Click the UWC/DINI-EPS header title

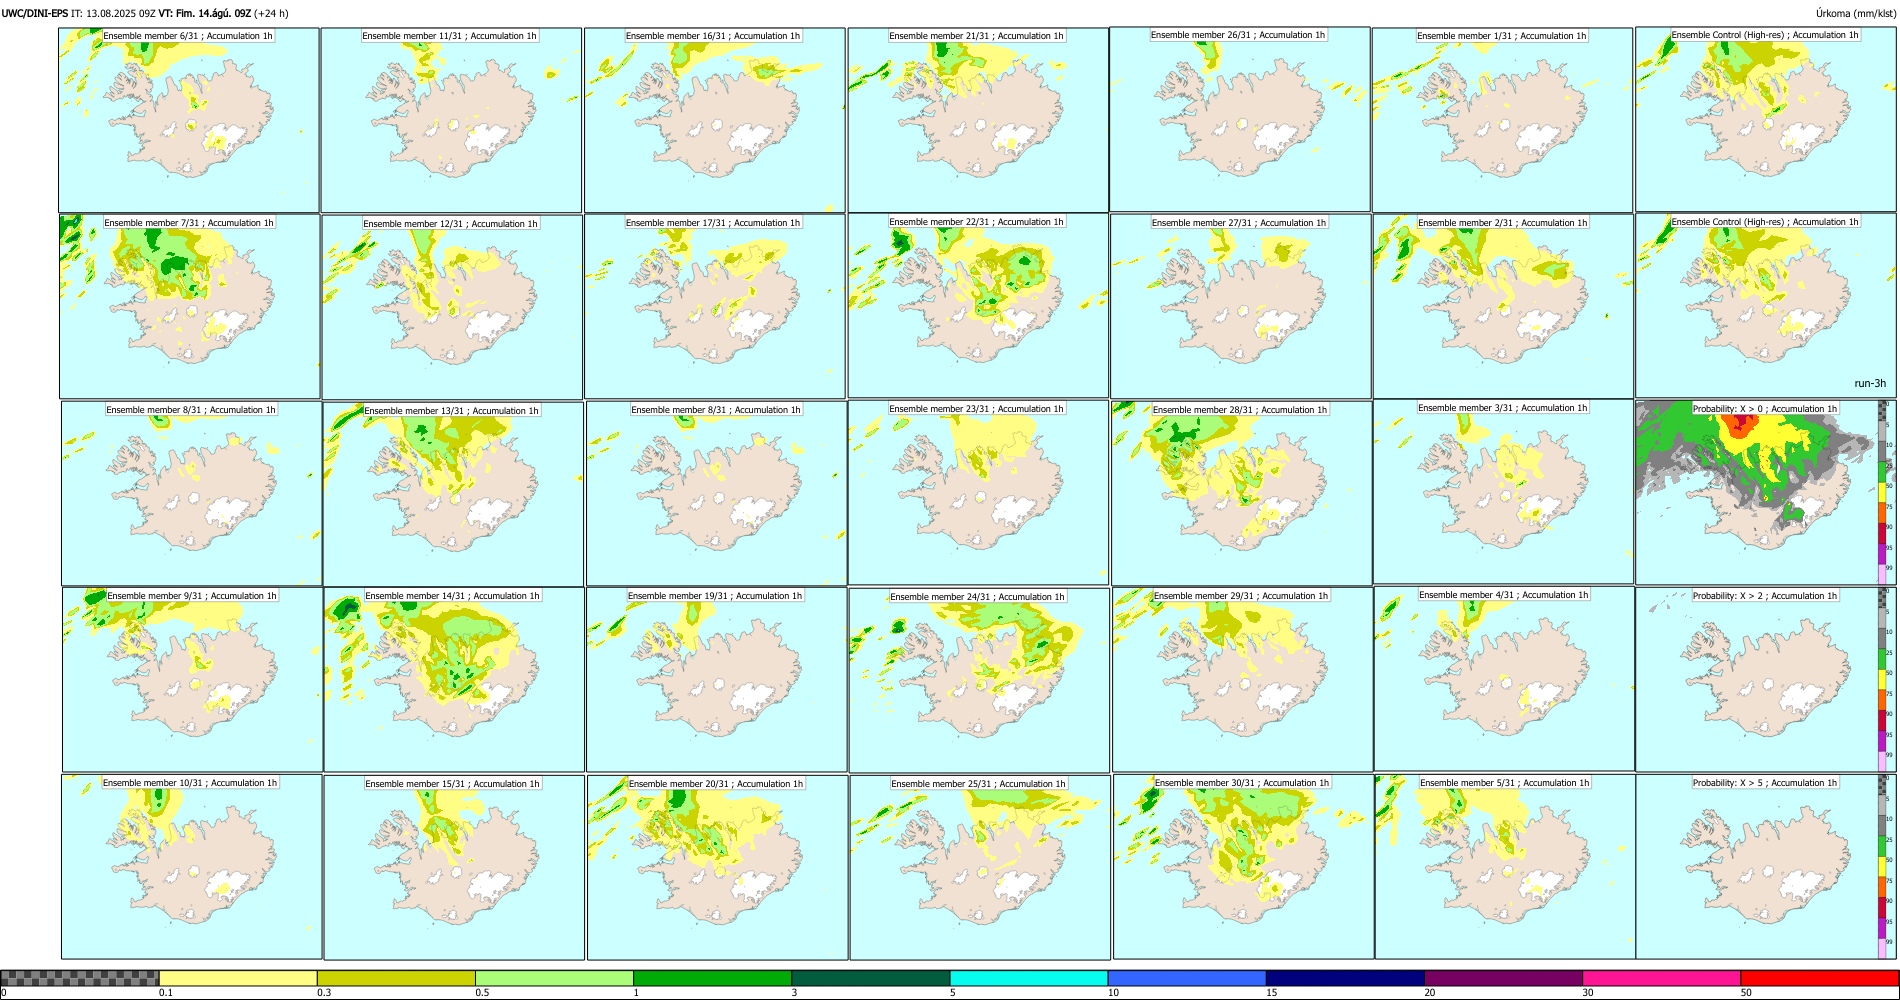coord(35,14)
